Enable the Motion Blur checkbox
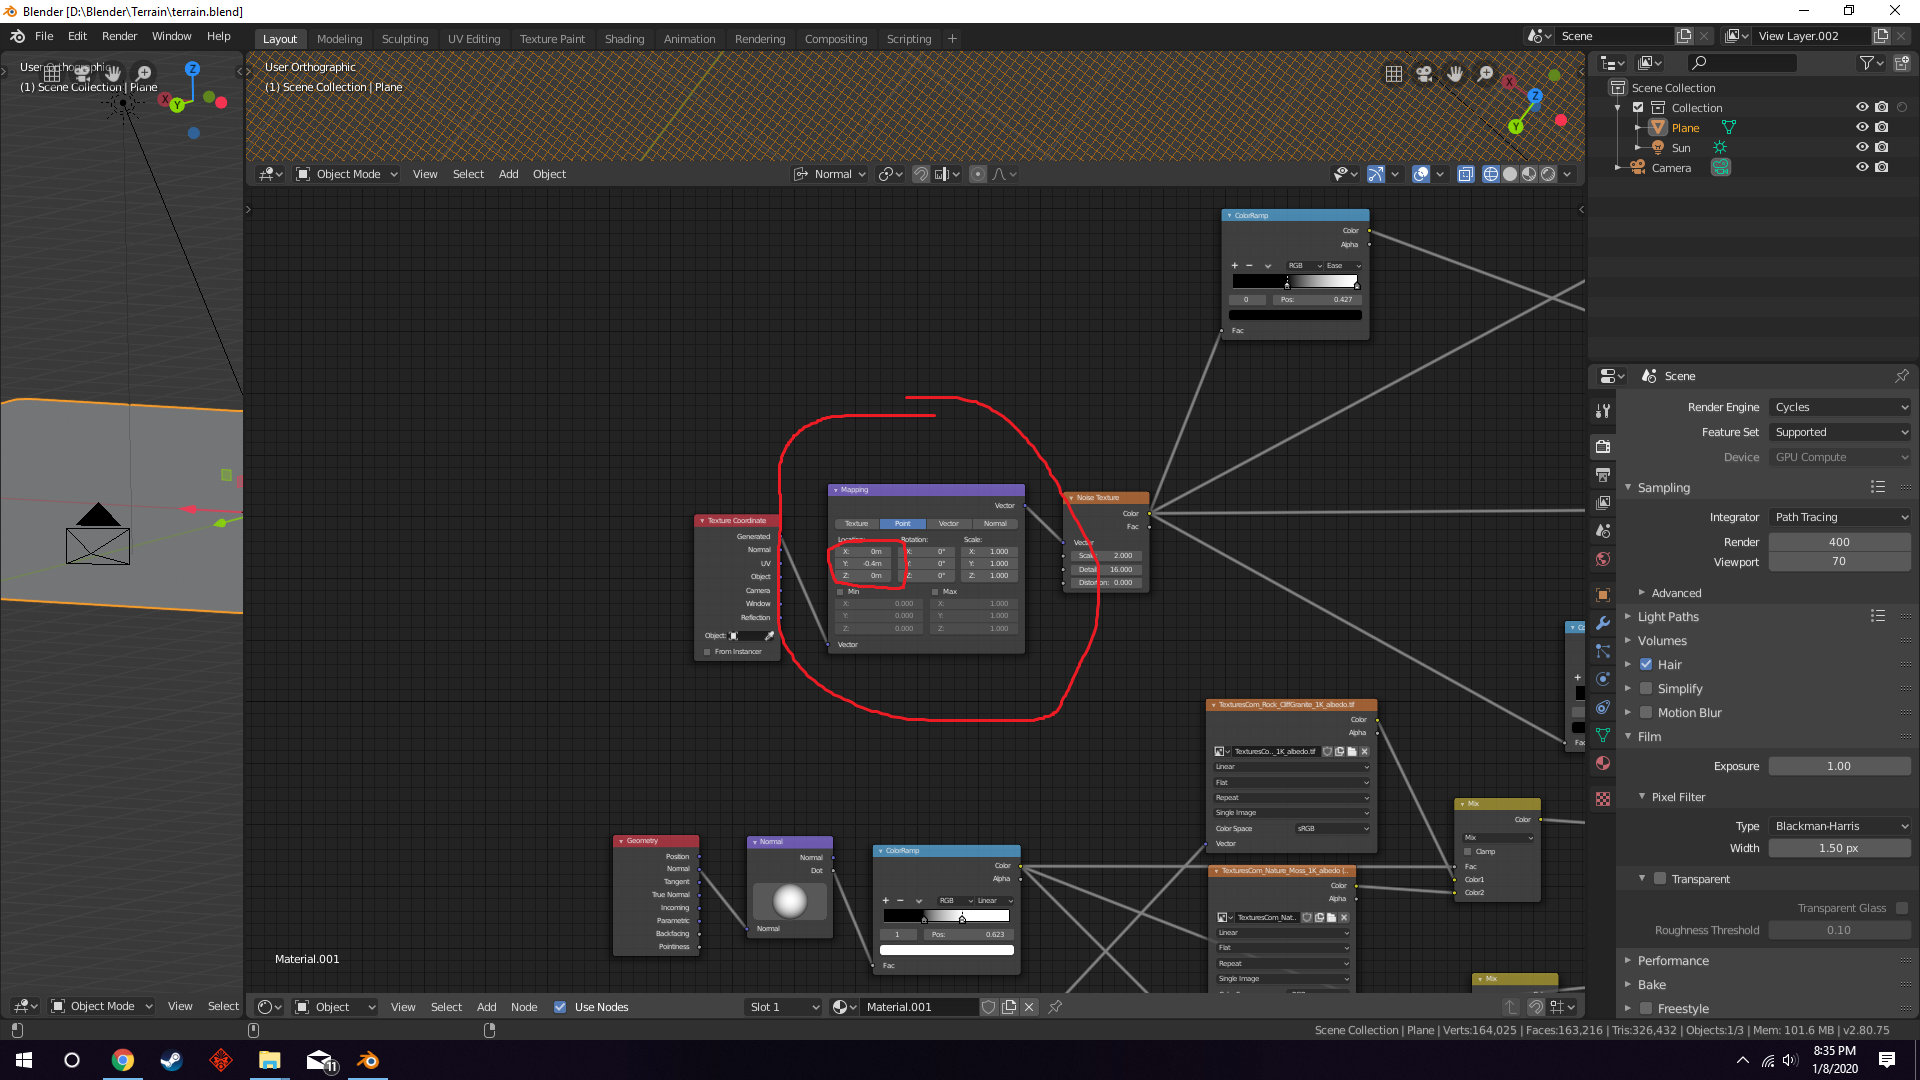This screenshot has height=1080, width=1920. click(x=1646, y=713)
